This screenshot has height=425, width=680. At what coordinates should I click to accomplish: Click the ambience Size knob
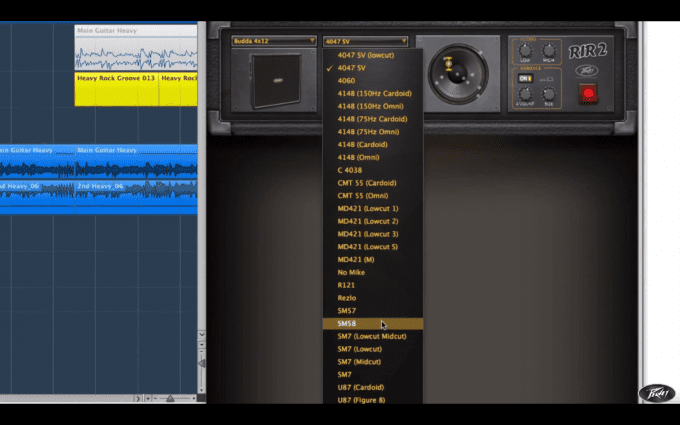pos(549,92)
